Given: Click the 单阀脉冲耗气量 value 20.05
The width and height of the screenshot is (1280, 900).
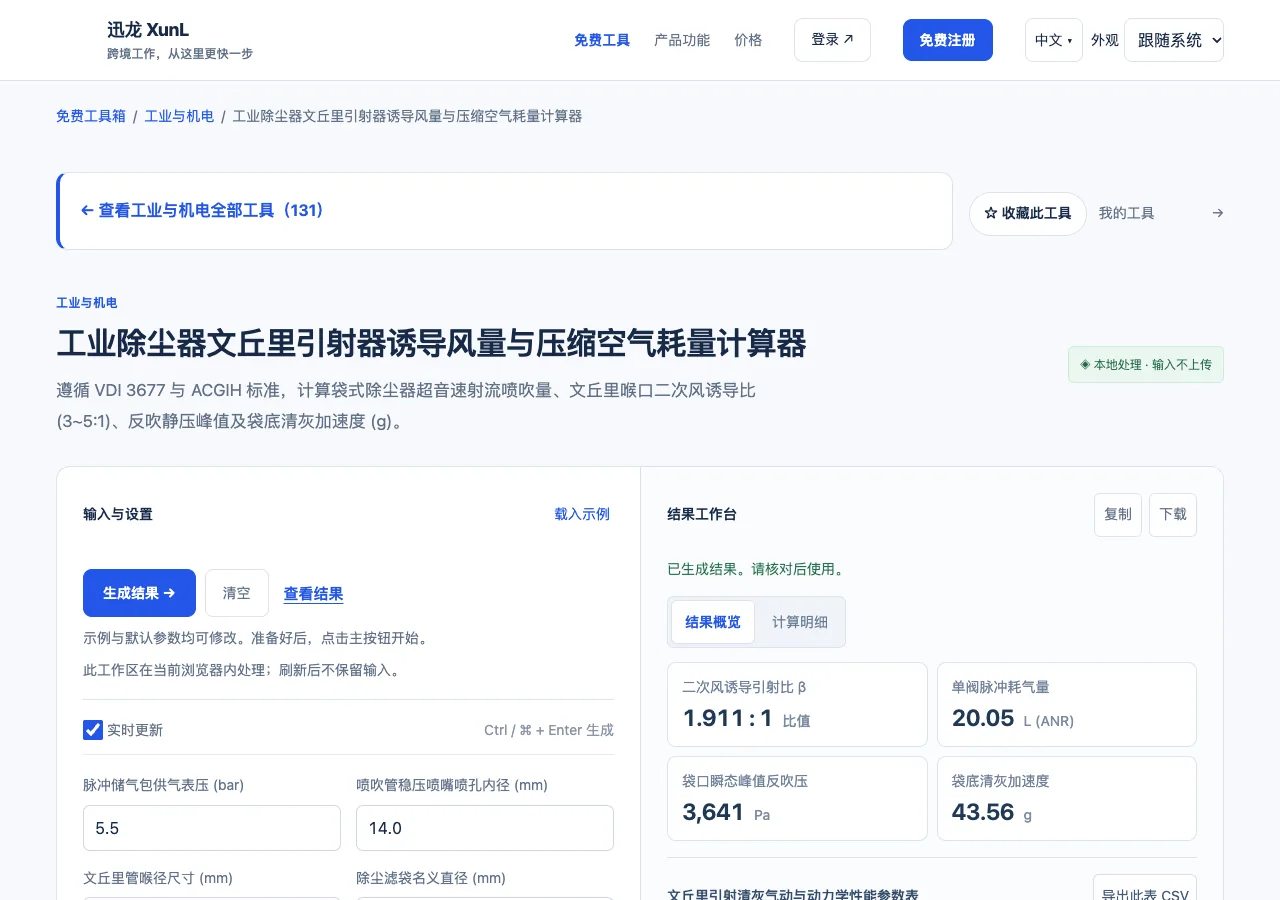Looking at the screenshot, I should pos(984,718).
